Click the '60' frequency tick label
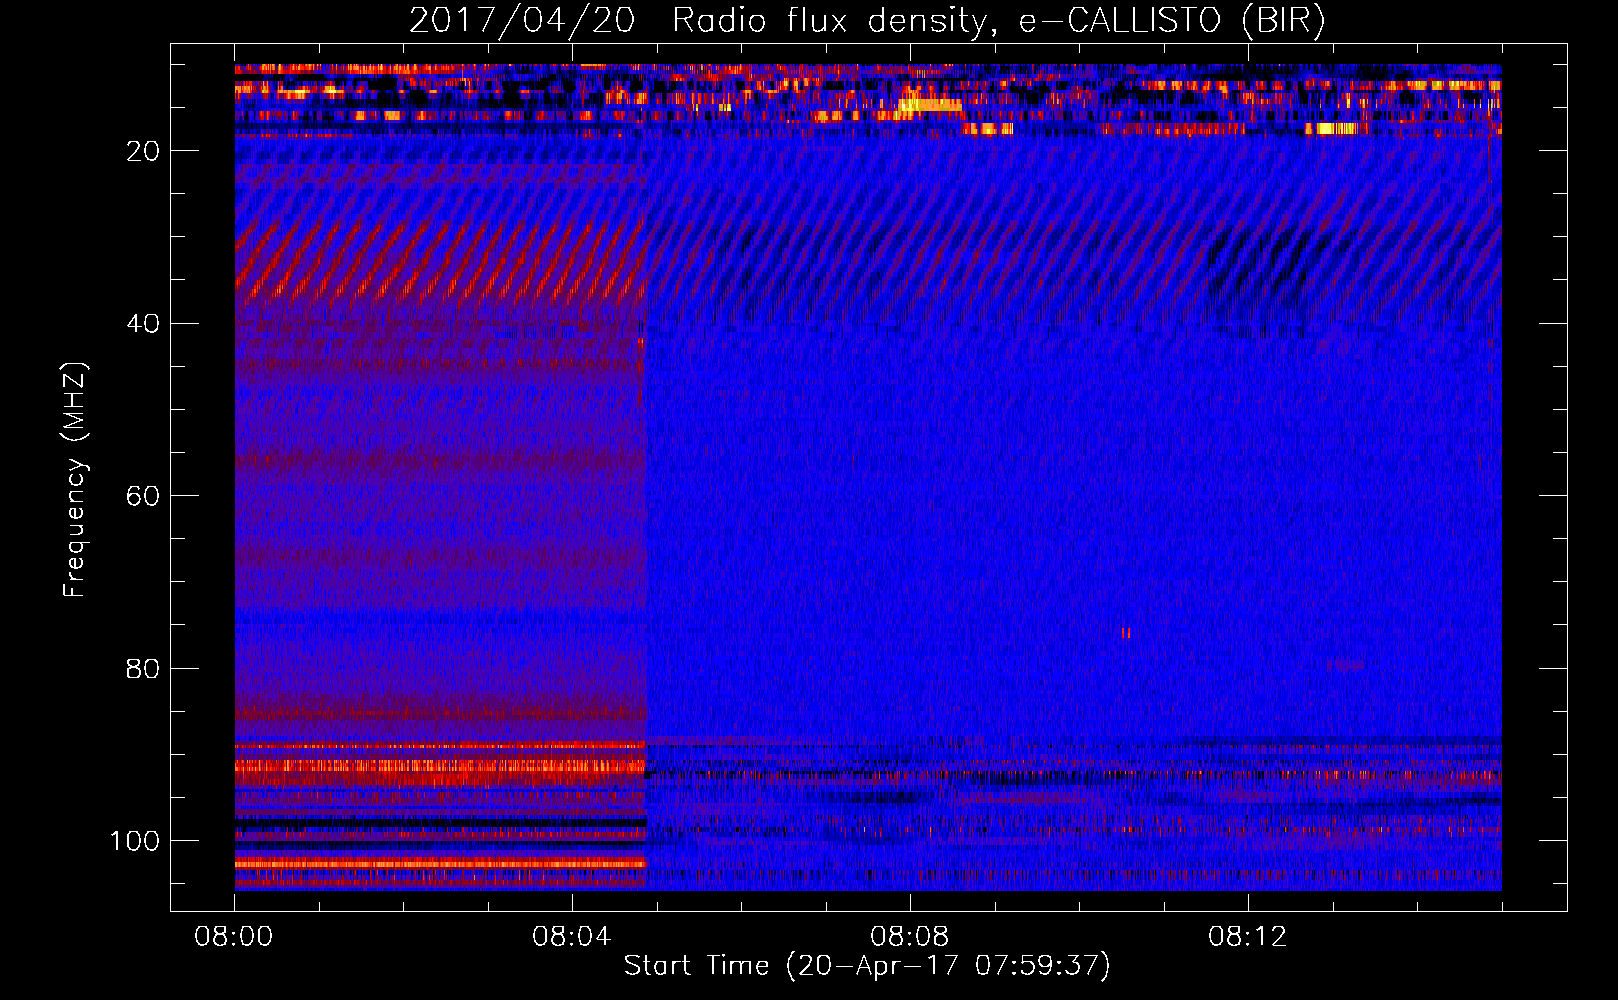The image size is (1618, 1000). point(144,496)
